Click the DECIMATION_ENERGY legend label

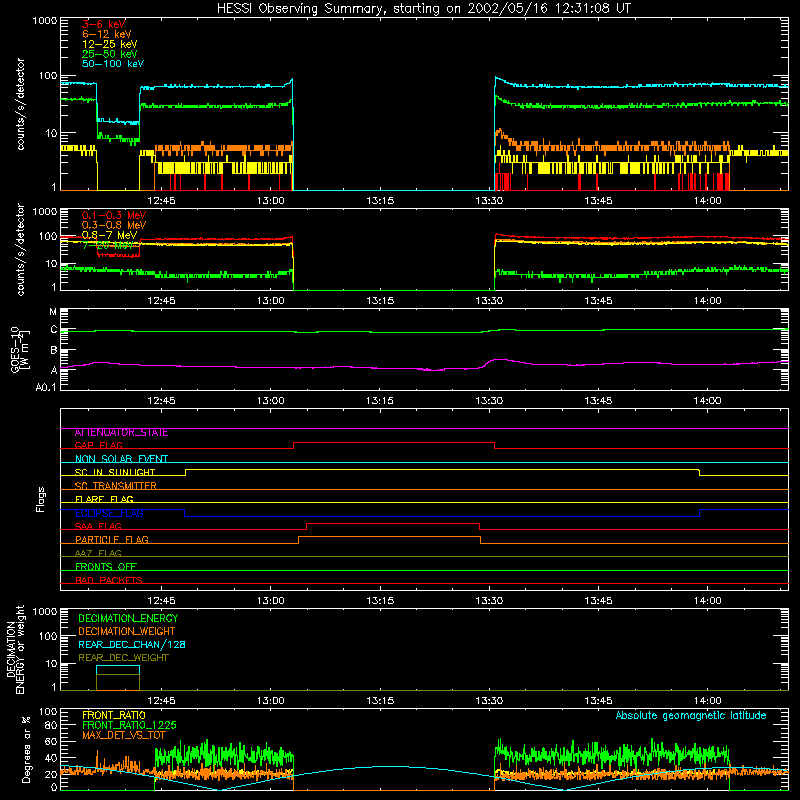128,618
